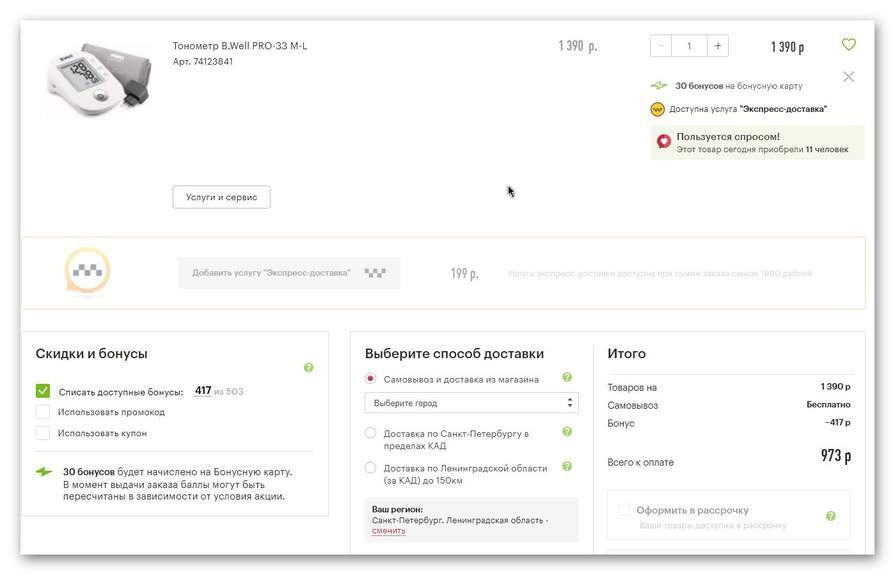Click help icon in Скидки и бонусы panel
895x575 pixels.
click(308, 368)
